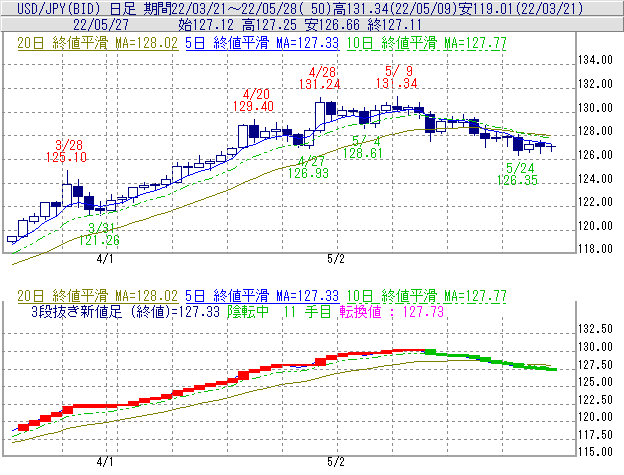Image resolution: width=624 pixels, height=475 pixels.
Task: Click the 安126.66 low price value
Action: 332,25
